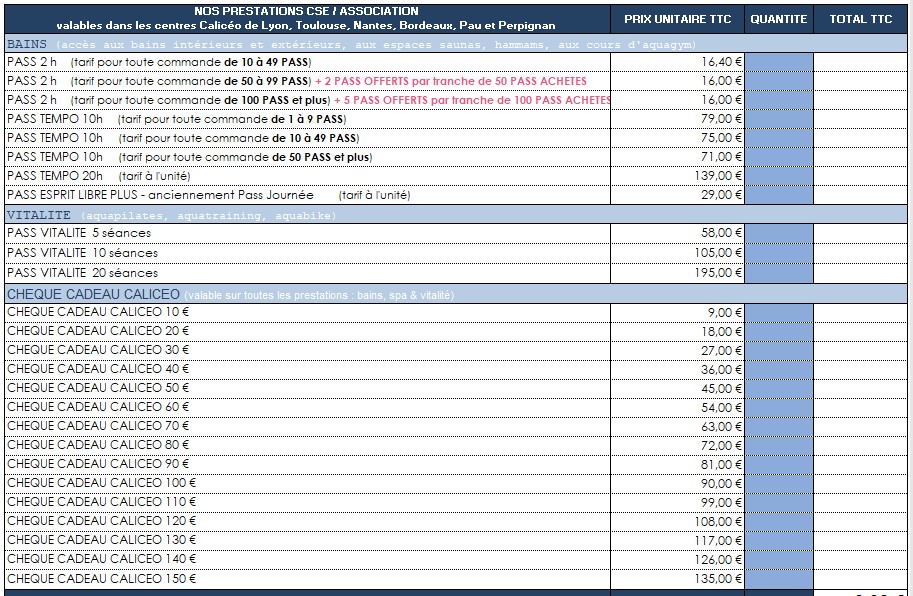
Task: Select the 81,00 € price cell
Action: point(677,464)
